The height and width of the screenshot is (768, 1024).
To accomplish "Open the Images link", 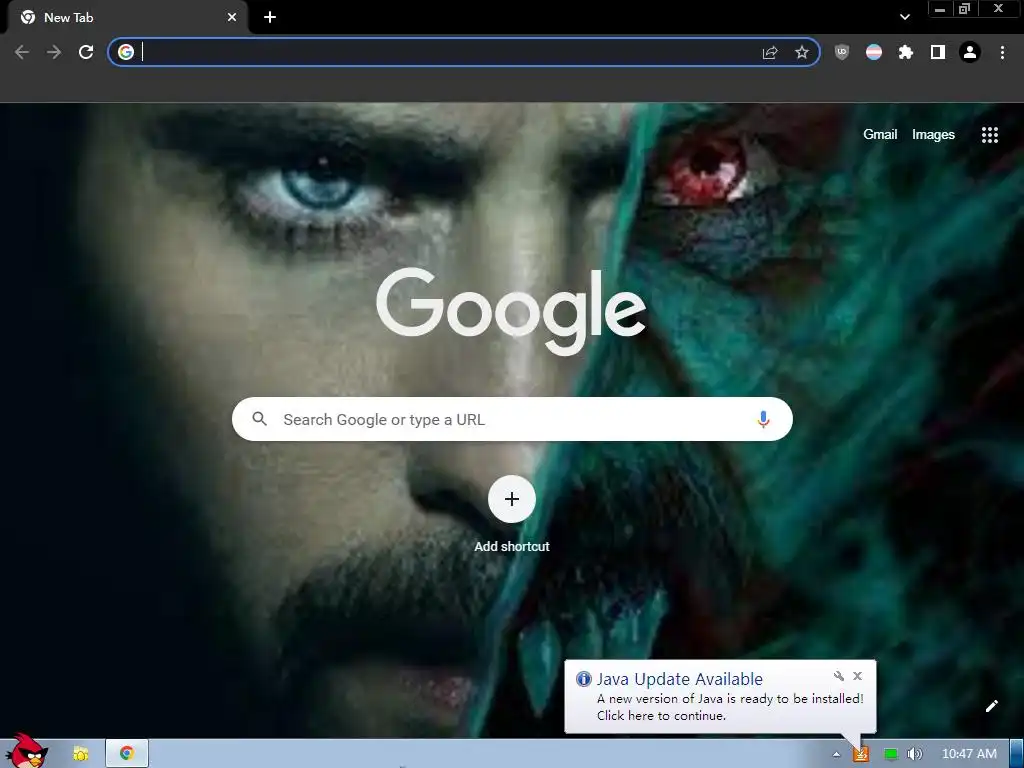I will point(933,135).
